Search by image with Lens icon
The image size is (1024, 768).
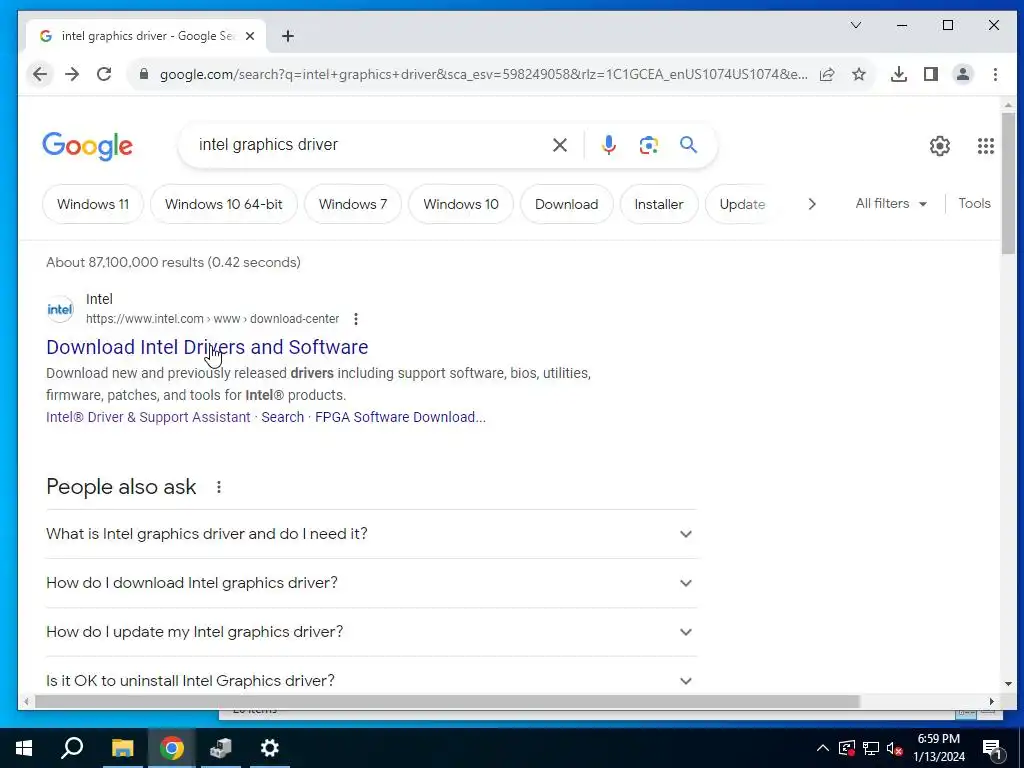click(x=648, y=145)
